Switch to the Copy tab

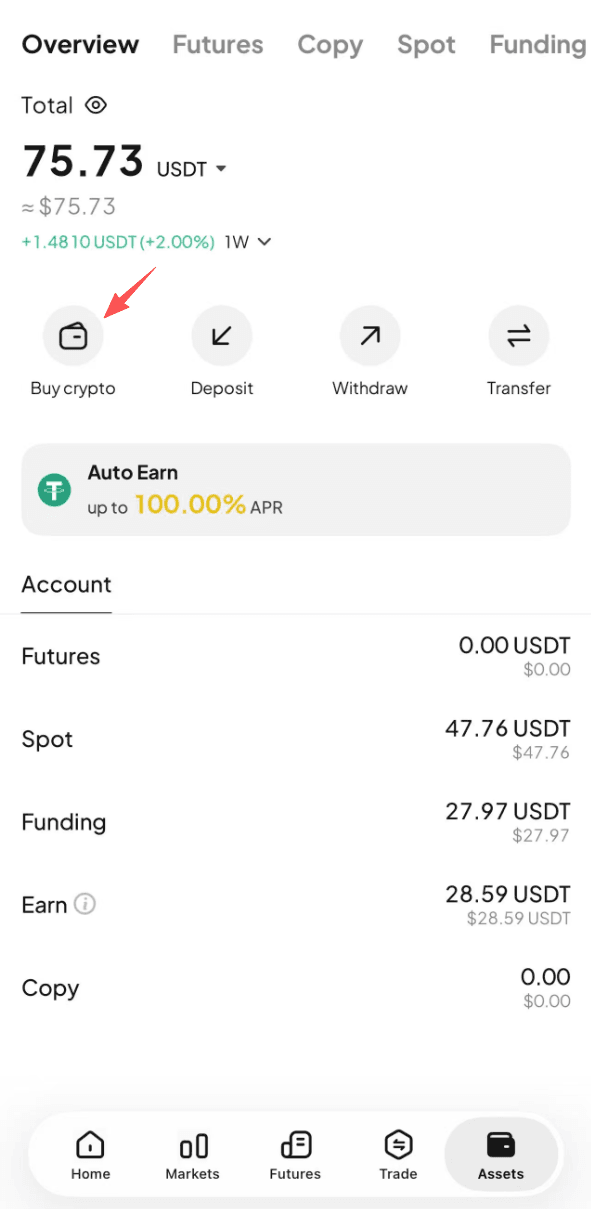point(330,45)
